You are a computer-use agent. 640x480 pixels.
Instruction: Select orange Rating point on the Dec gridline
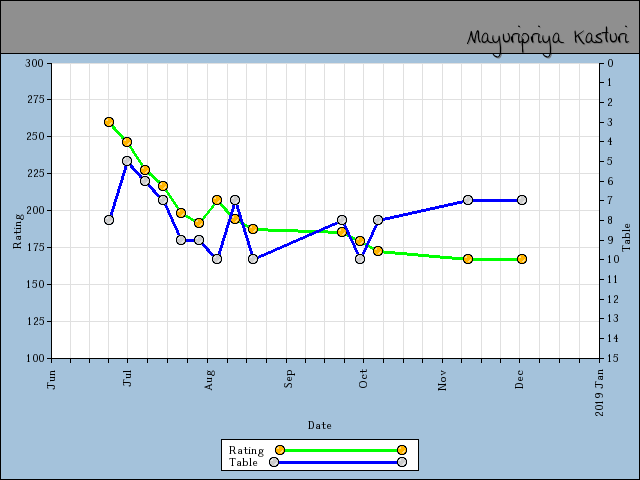click(x=522, y=259)
